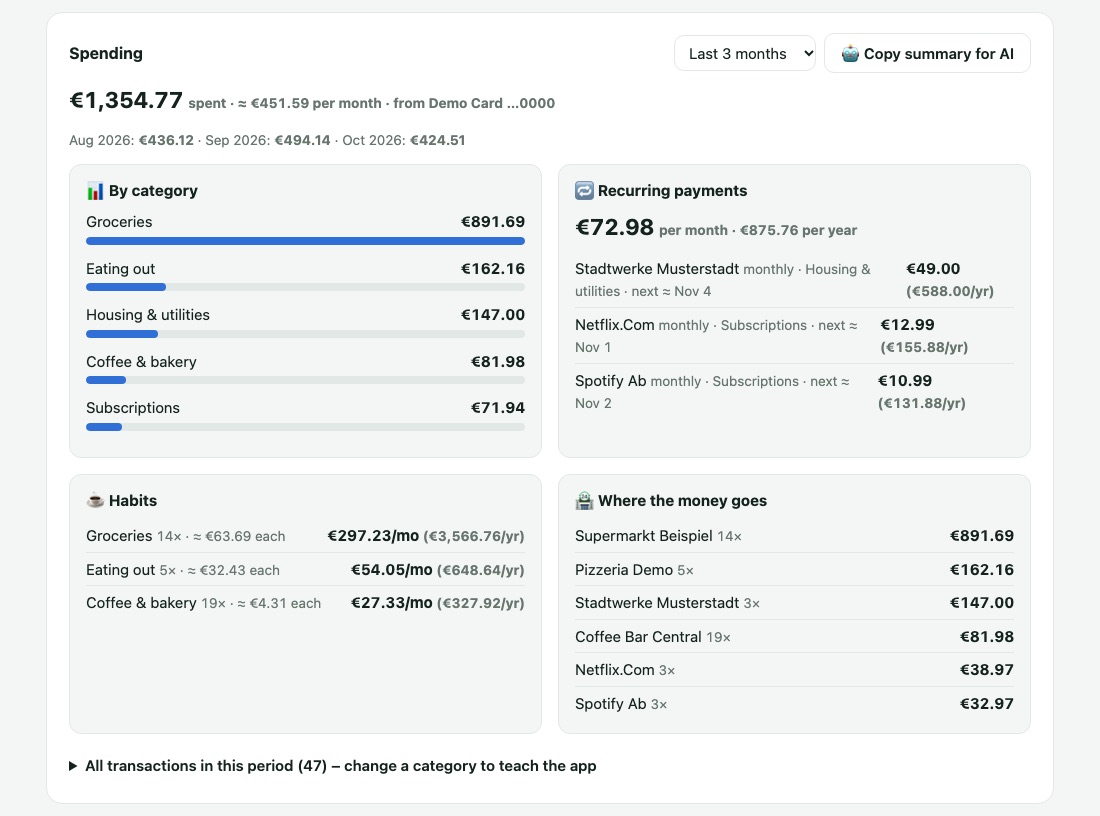Click the €38.97 Netflix.Com amount

(x=986, y=670)
